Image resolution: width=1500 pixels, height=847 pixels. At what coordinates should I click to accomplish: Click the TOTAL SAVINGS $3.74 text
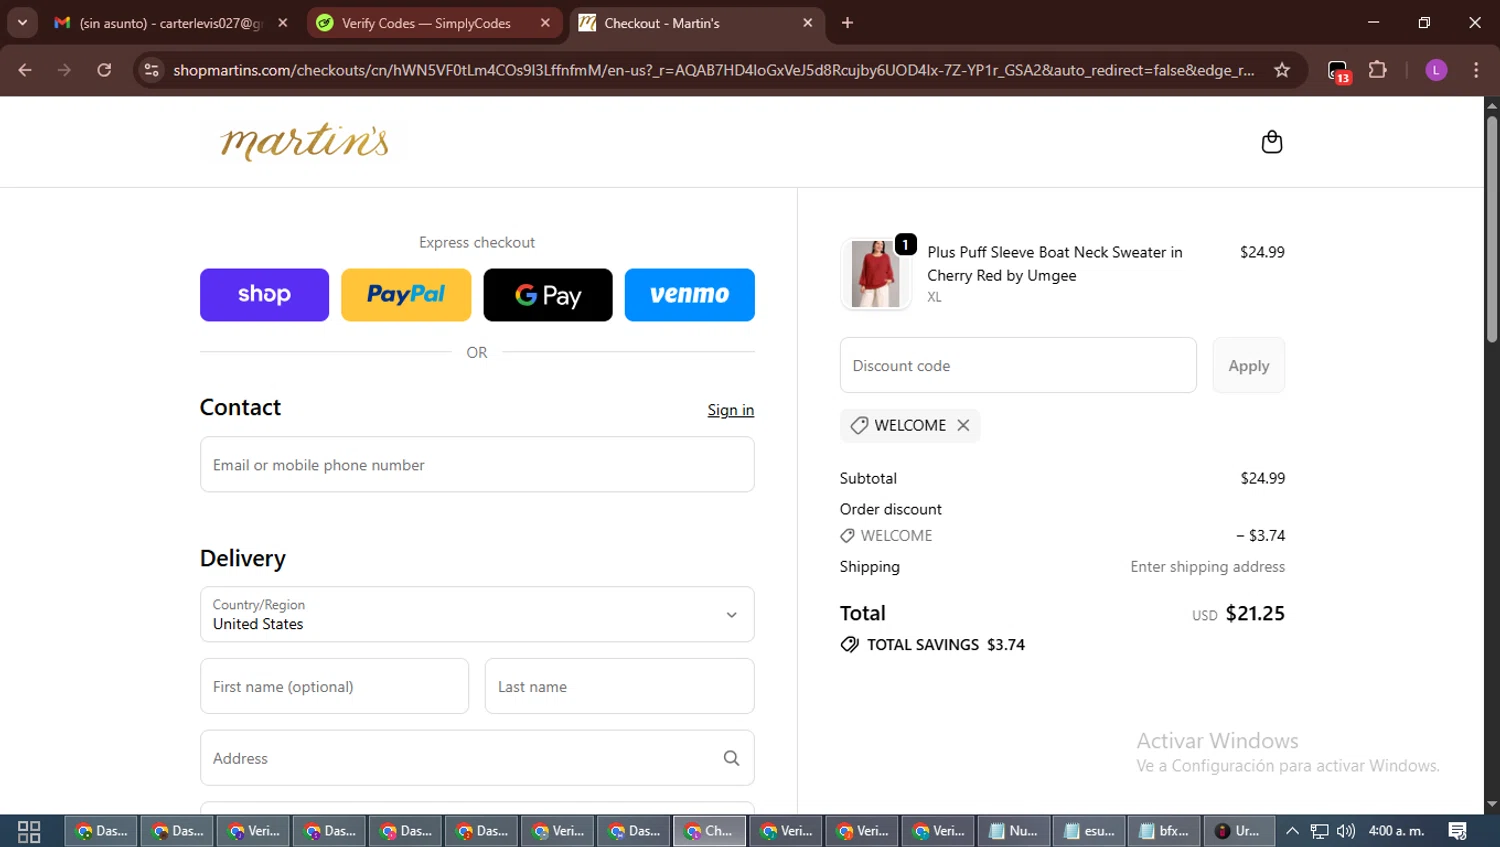point(946,645)
